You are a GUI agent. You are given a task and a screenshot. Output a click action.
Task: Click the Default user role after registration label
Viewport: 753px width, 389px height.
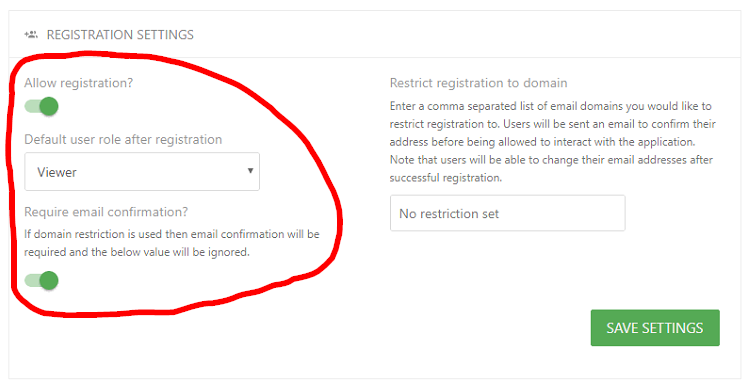(x=123, y=139)
